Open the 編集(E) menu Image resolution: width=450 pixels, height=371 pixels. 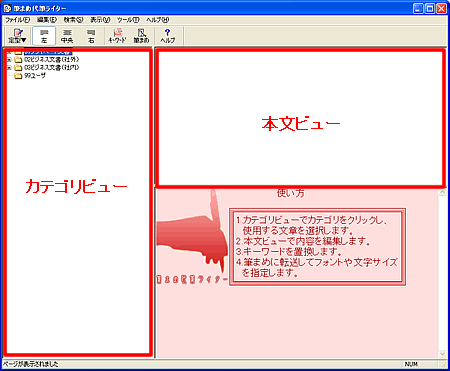click(47, 20)
